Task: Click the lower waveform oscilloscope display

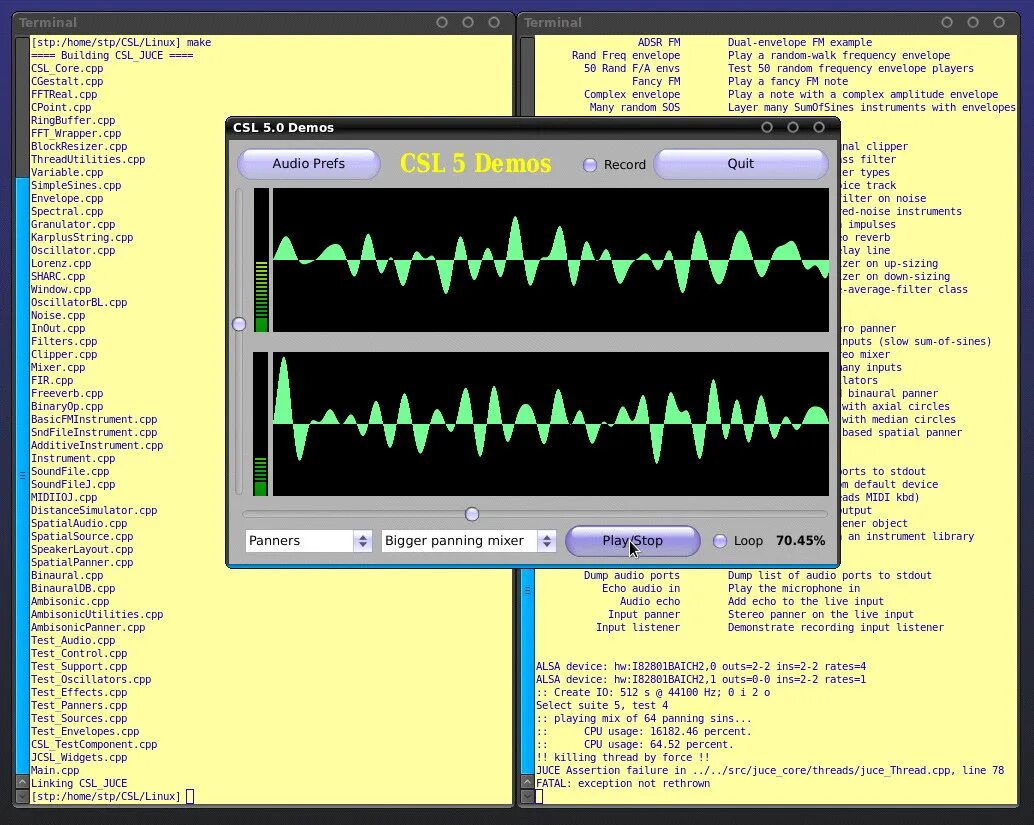Action: 551,423
